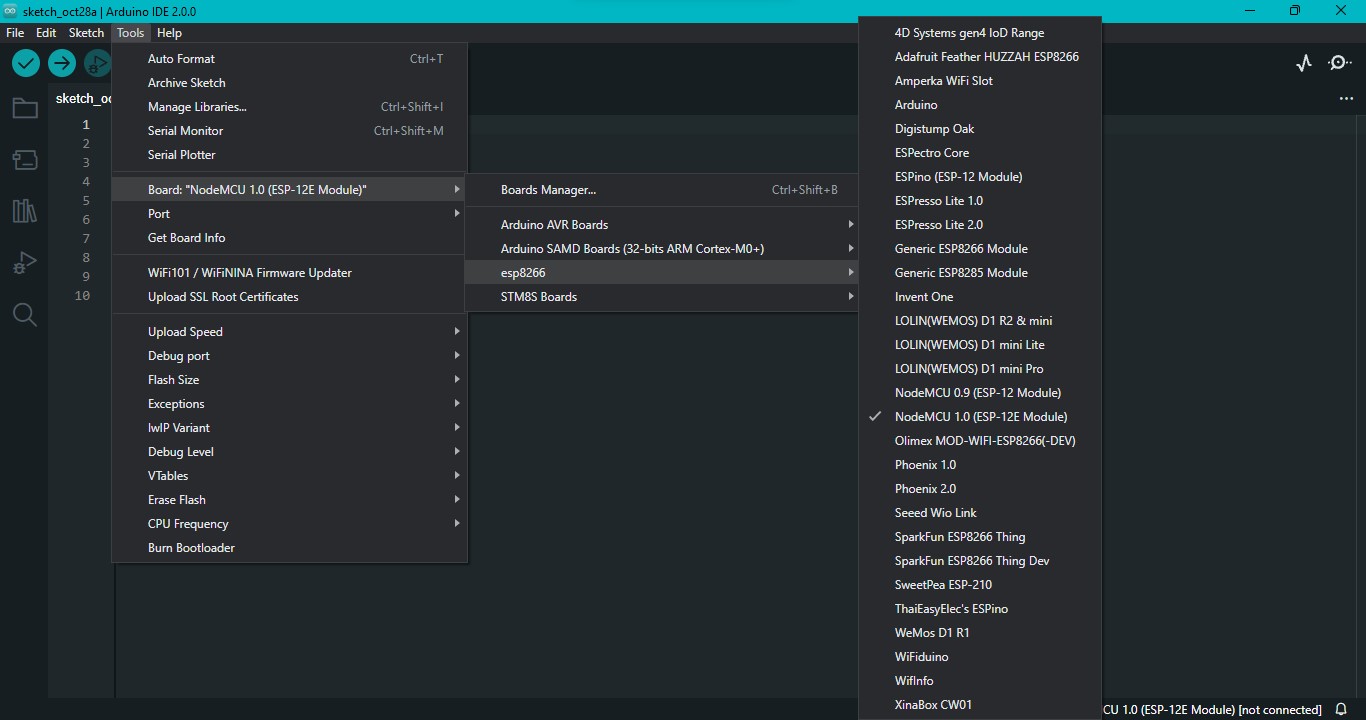Select SparkFun ESP8266 Thing Dev board
This screenshot has width=1366, height=720.
click(980, 561)
